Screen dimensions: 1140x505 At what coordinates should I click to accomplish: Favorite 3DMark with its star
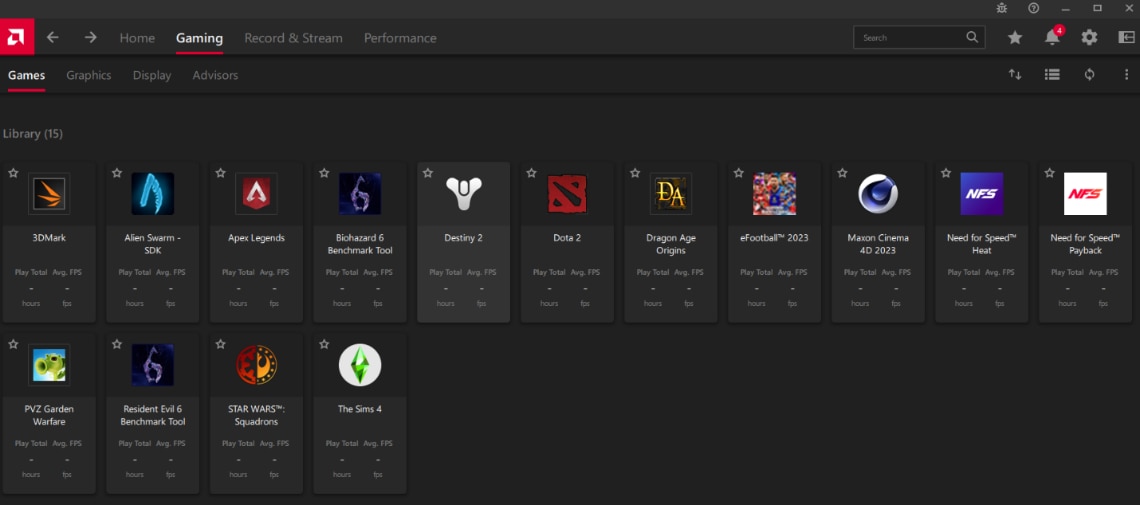(13, 173)
